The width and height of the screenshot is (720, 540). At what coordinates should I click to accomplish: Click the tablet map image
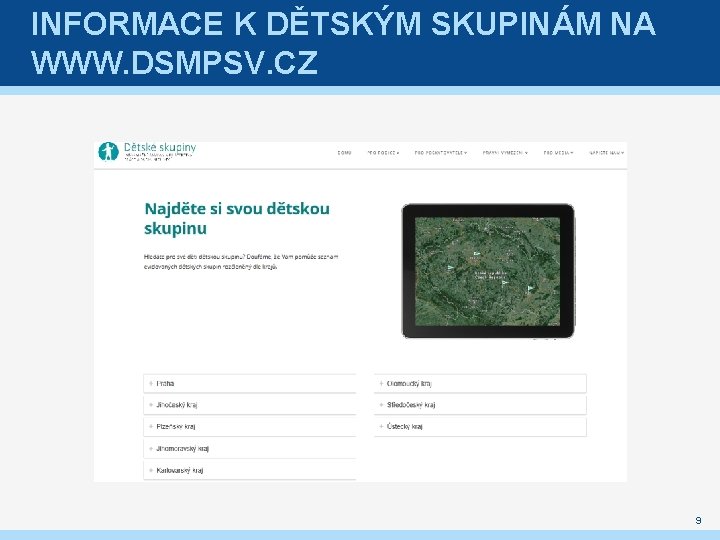pos(488,271)
